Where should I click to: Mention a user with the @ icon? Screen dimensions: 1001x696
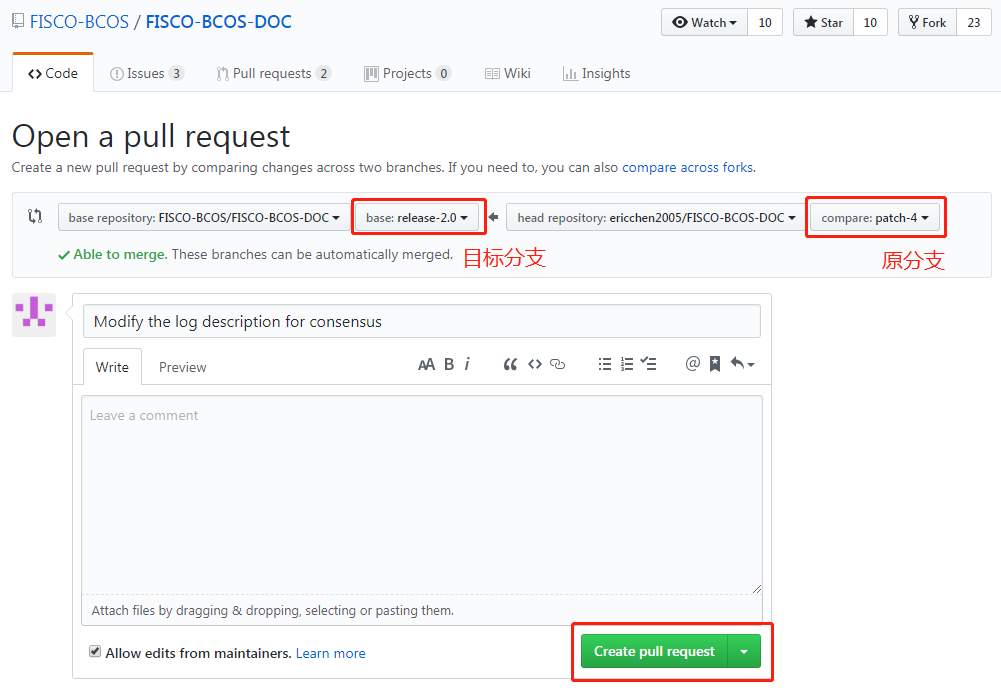(693, 363)
